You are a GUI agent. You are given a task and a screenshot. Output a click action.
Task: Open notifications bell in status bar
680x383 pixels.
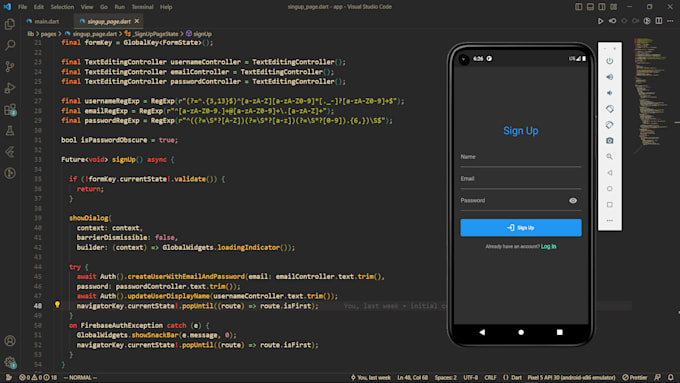pos(670,377)
